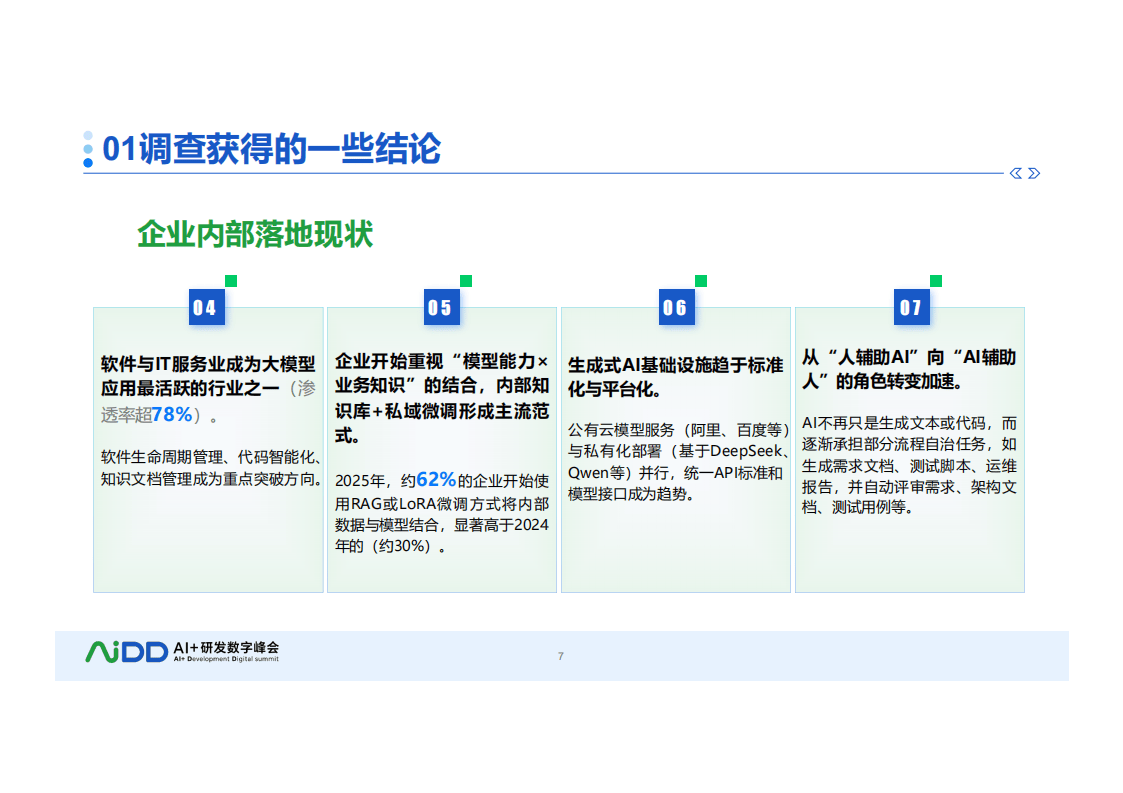The height and width of the screenshot is (793, 1123).
Task: Click the highlighted 78% figure
Action: pyautogui.click(x=171, y=414)
